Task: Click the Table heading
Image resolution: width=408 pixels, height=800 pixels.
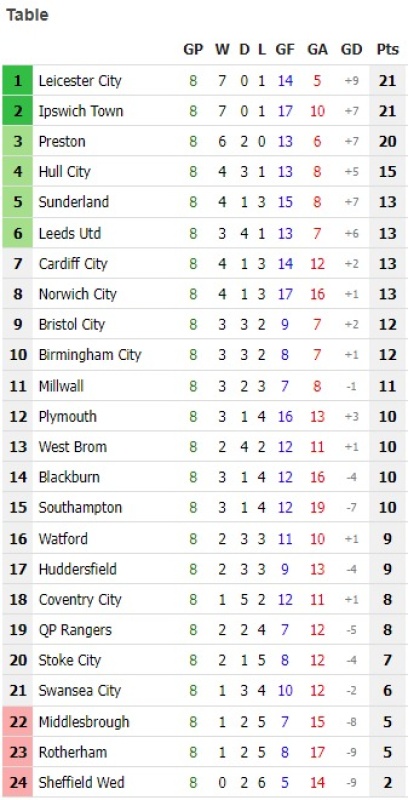Action: tap(27, 15)
